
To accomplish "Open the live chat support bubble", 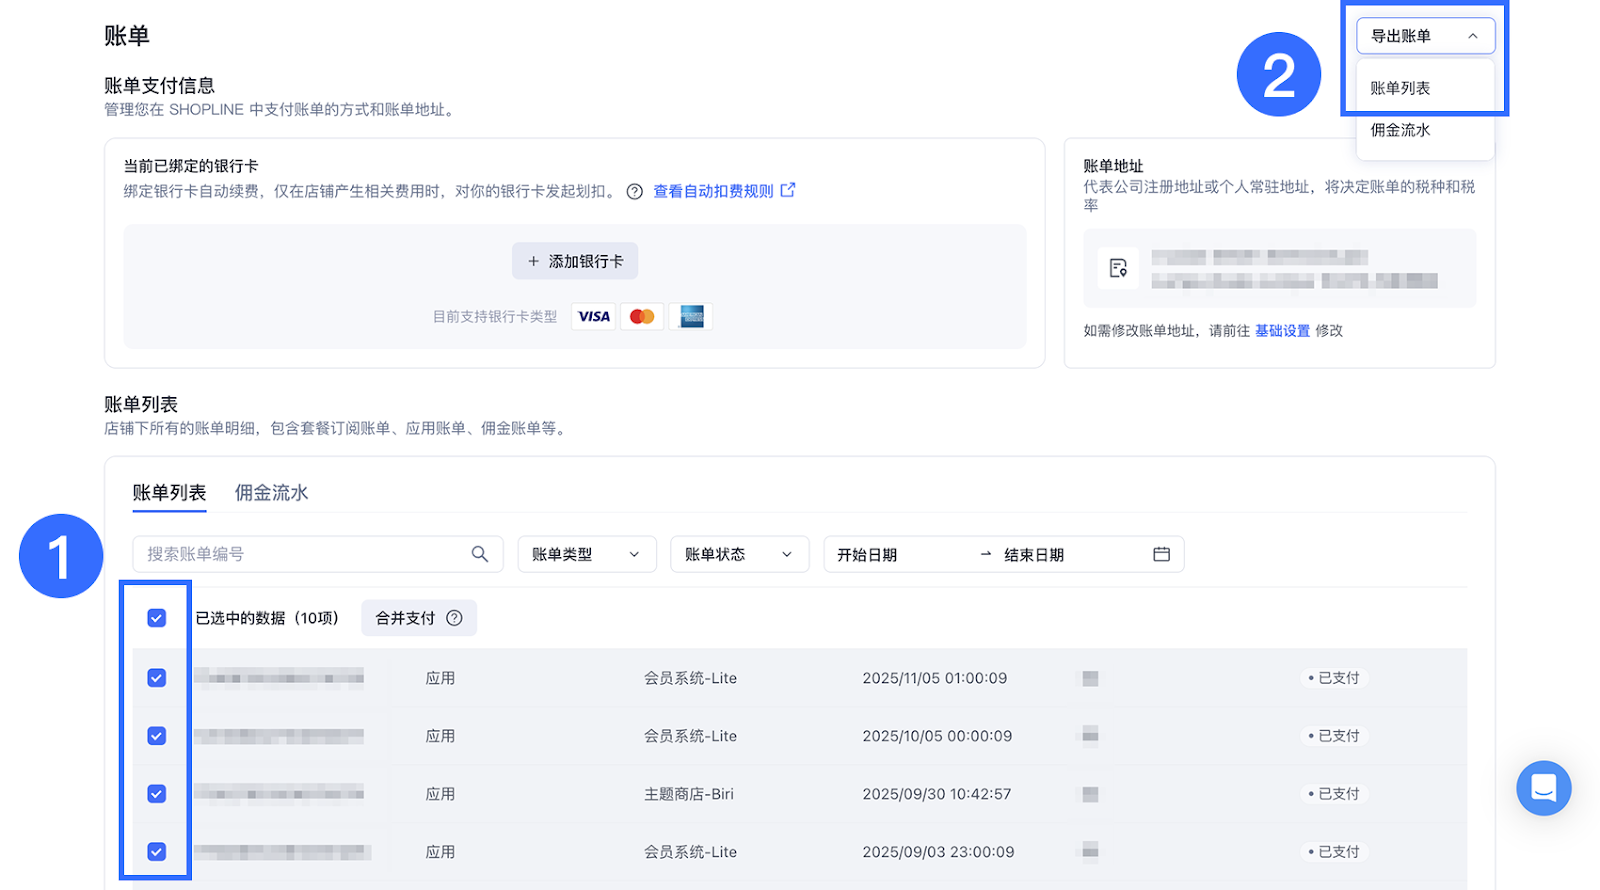I will point(1543,788).
